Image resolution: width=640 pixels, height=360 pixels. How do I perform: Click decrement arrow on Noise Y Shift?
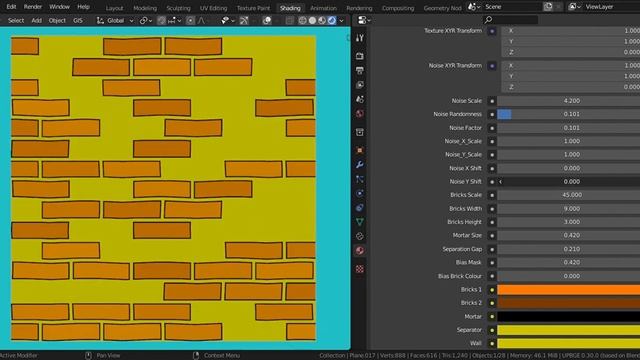coord(501,182)
